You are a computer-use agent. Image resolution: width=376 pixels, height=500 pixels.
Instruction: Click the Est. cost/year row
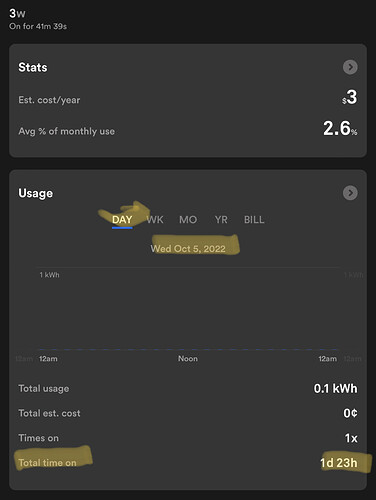188,99
